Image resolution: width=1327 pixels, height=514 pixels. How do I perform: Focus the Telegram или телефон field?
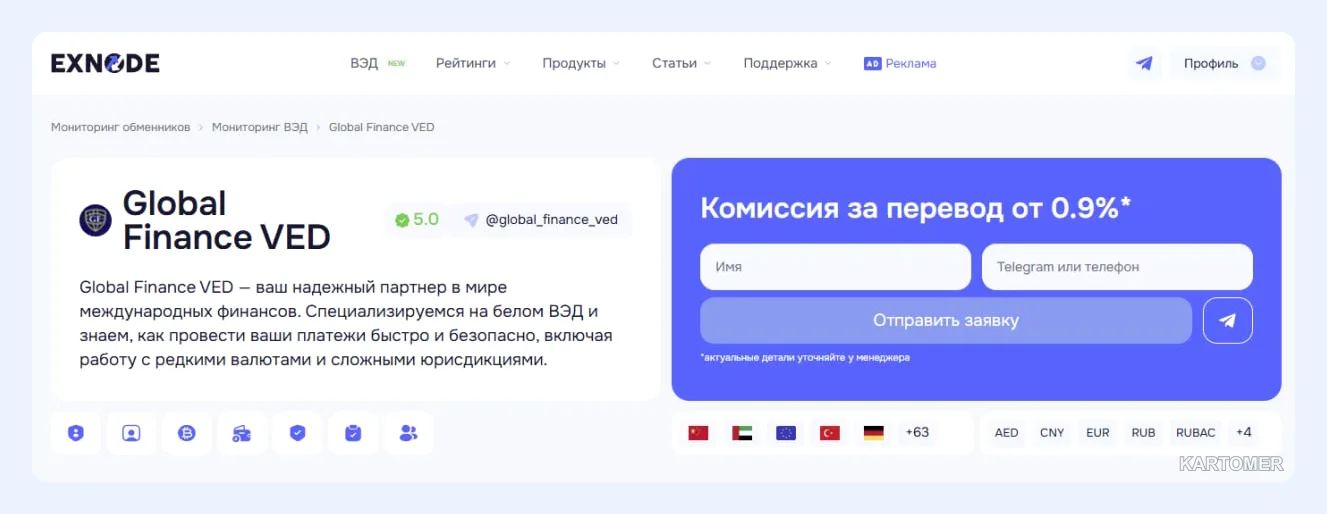tap(1117, 267)
